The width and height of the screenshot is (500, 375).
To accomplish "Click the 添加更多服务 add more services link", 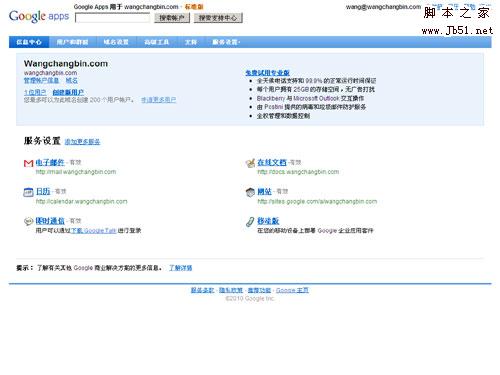I will pos(82,142).
